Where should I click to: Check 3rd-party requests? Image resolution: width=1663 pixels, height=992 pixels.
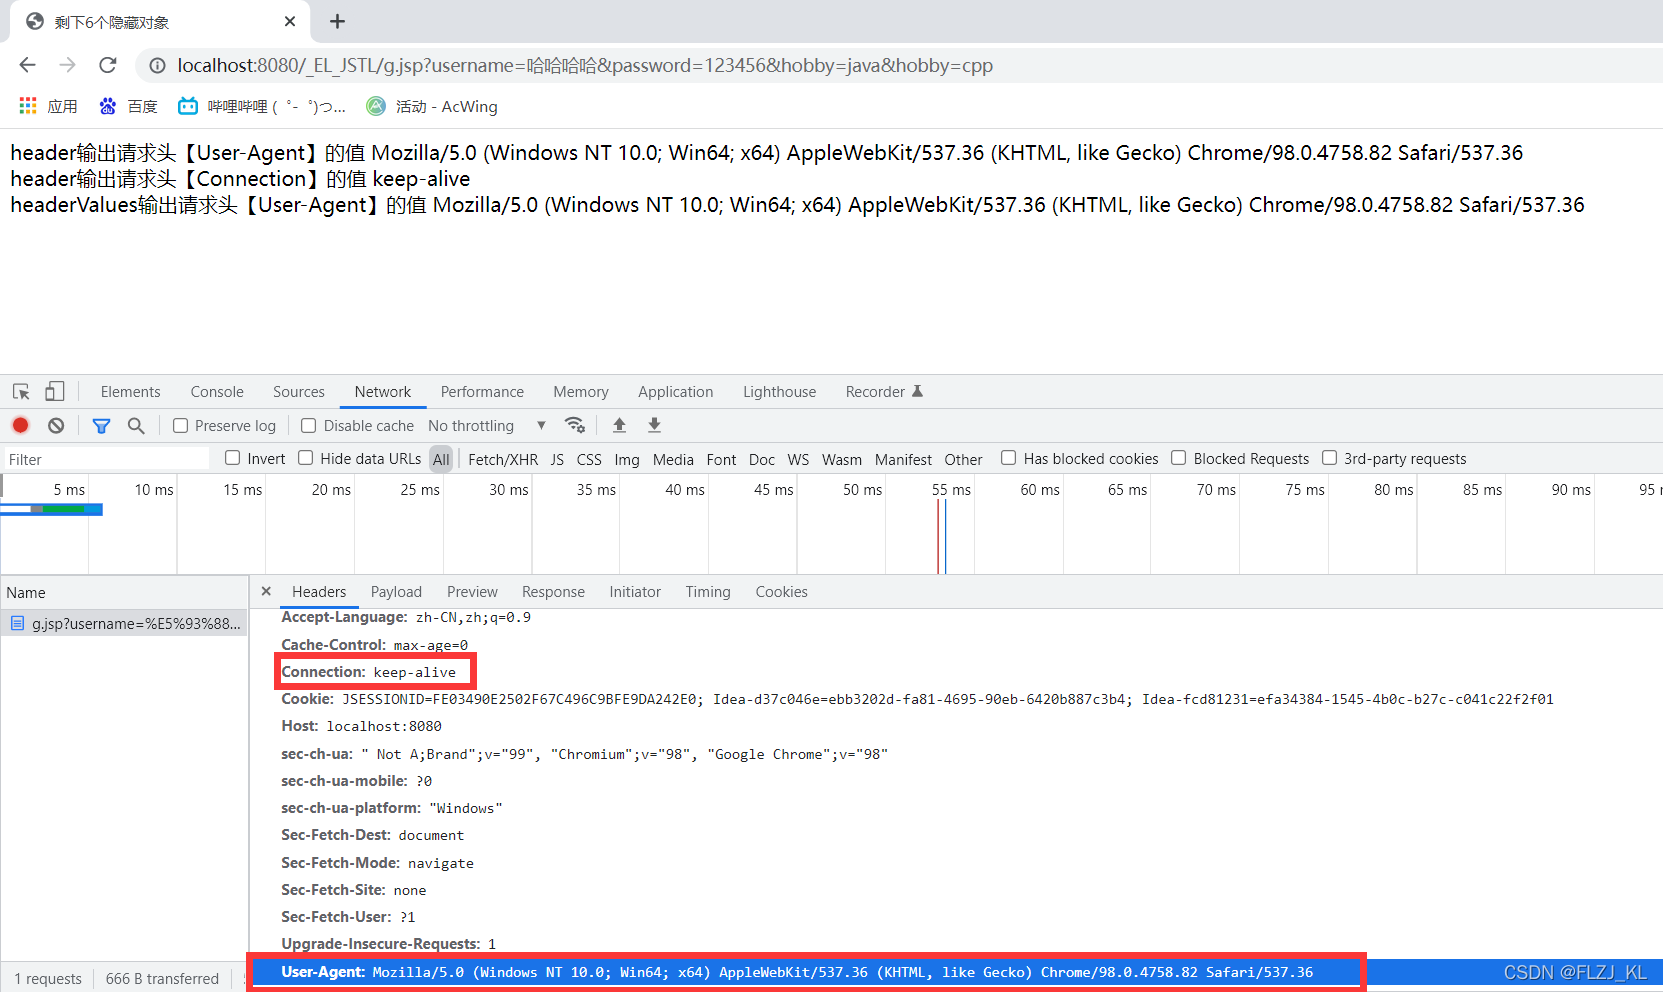1330,458
